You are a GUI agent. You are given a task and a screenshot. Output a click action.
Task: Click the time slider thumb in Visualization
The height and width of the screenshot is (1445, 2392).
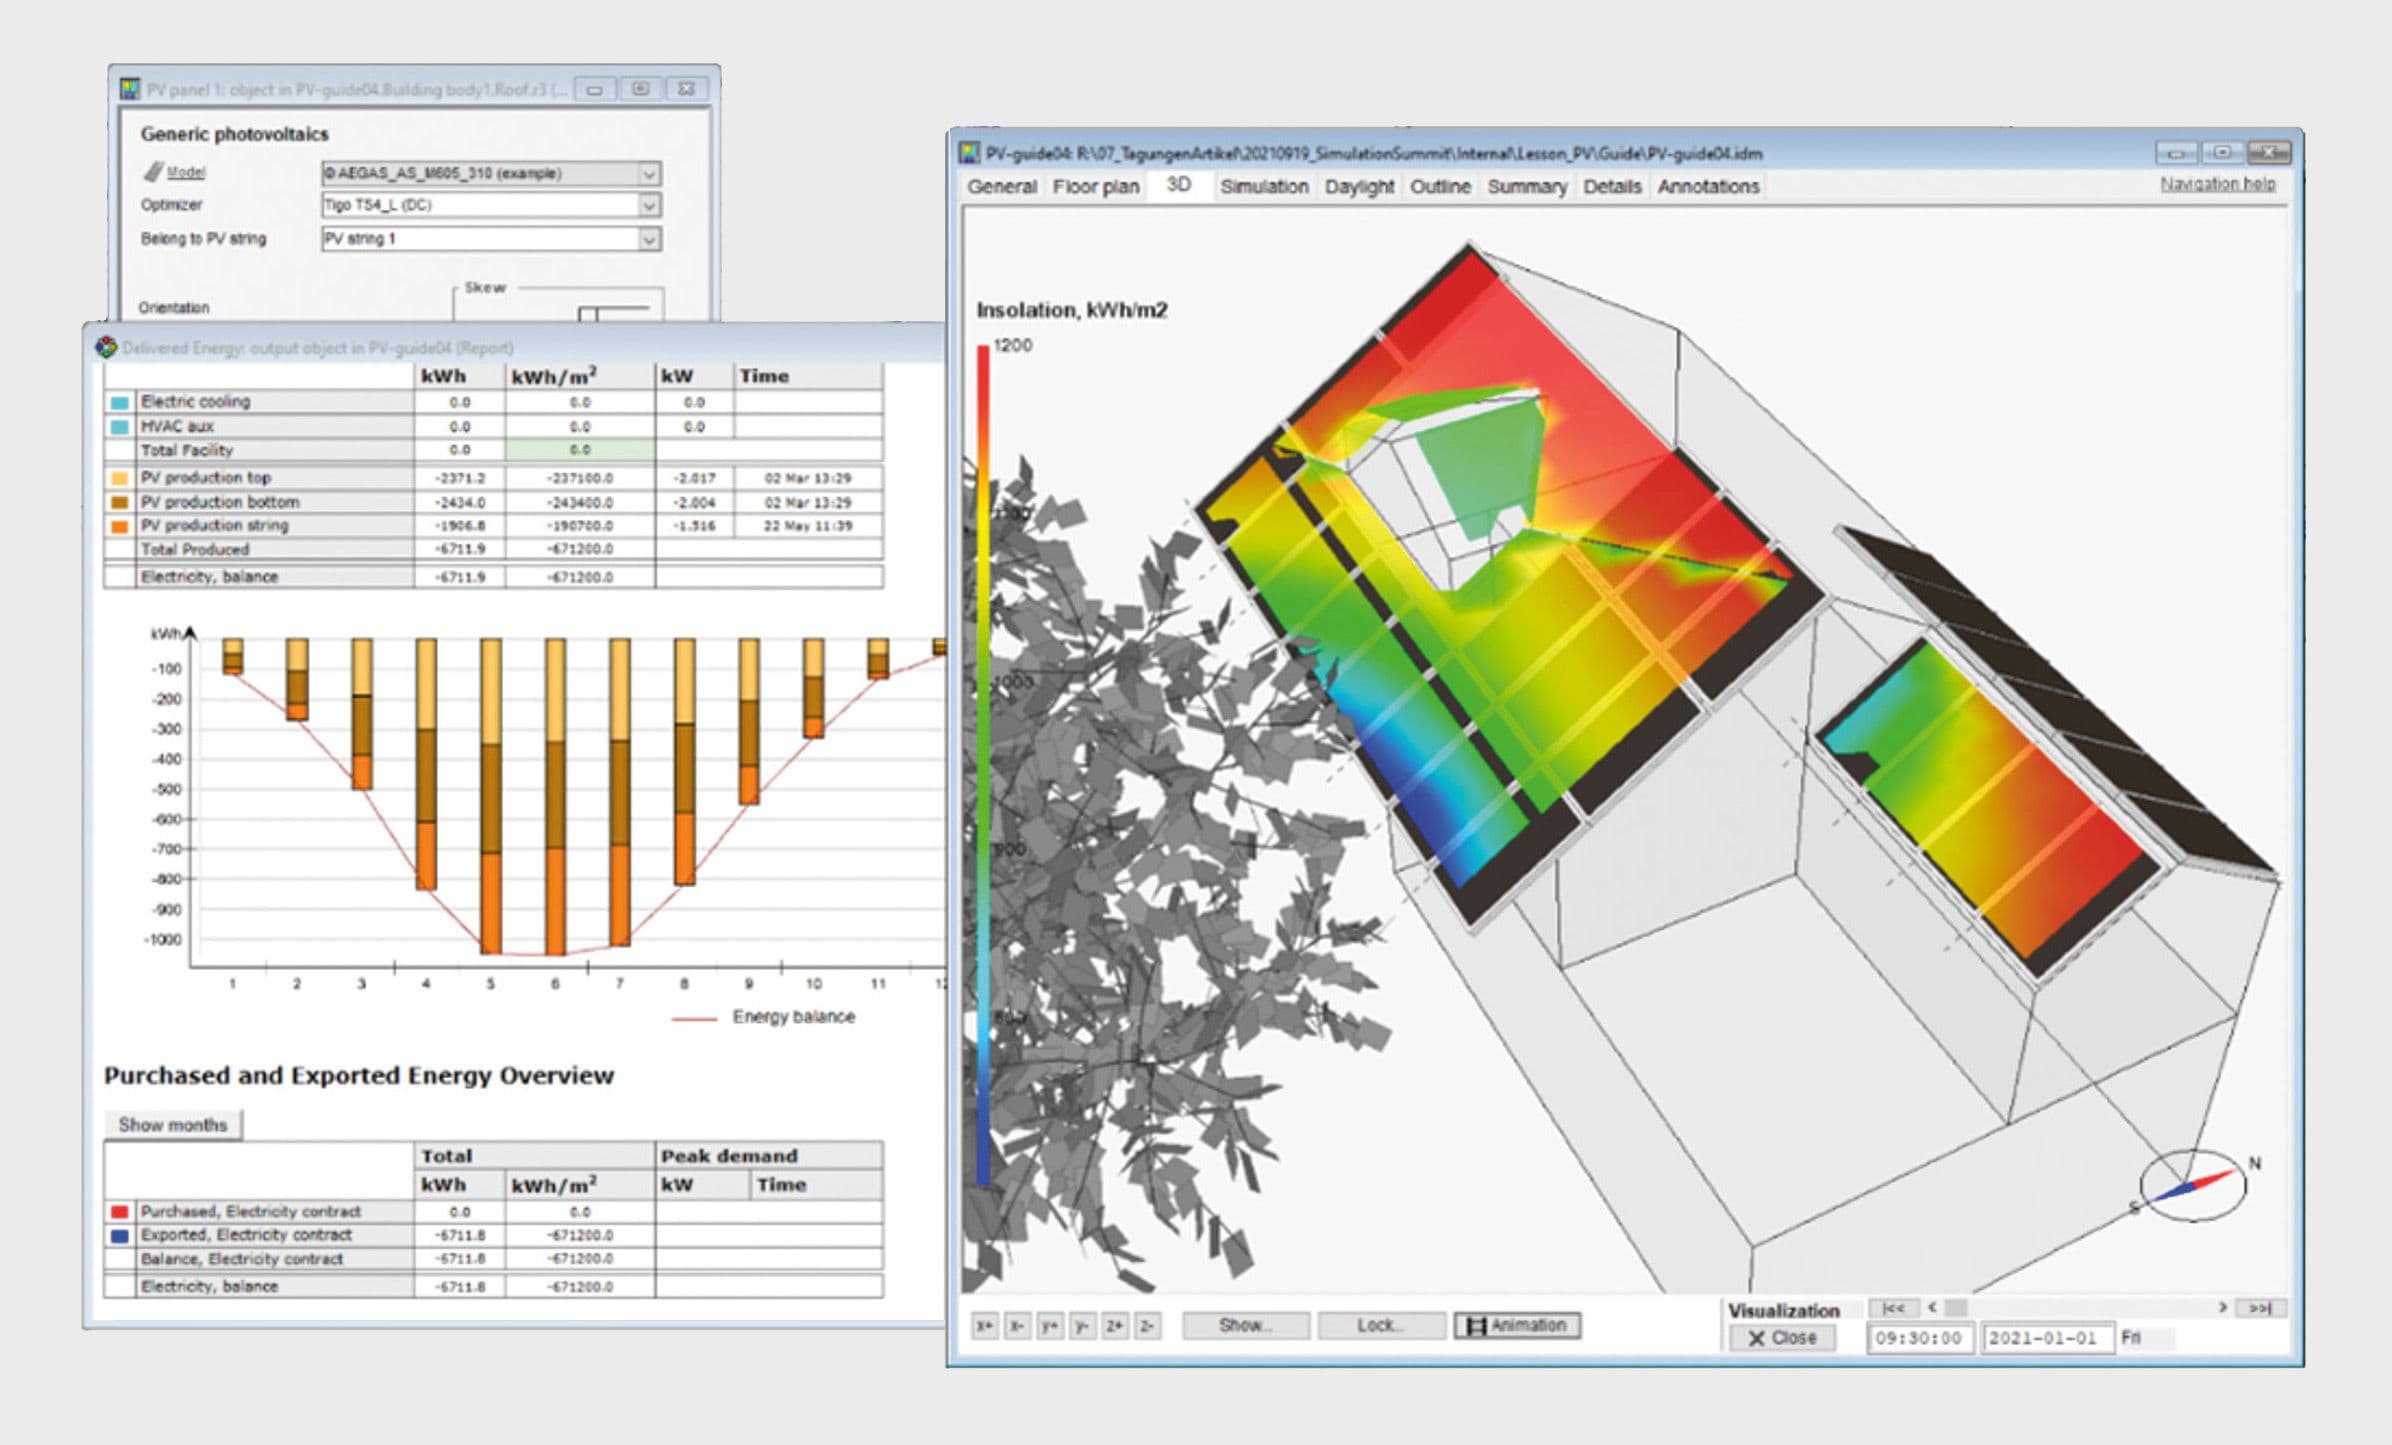pyautogui.click(x=1956, y=1308)
